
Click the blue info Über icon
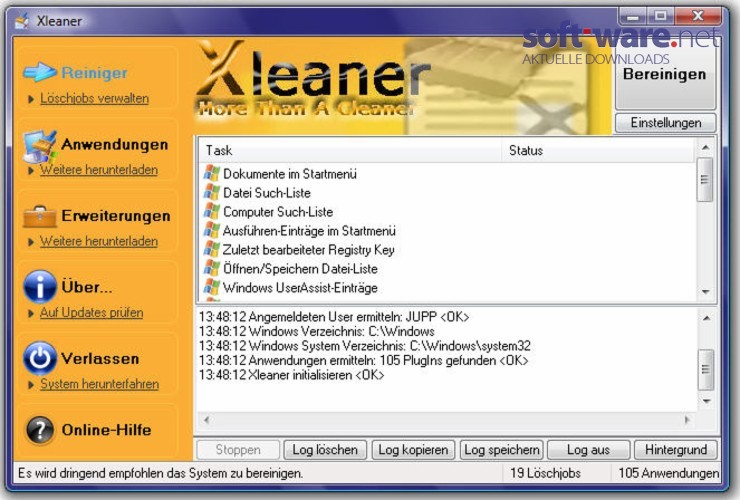tap(40, 287)
